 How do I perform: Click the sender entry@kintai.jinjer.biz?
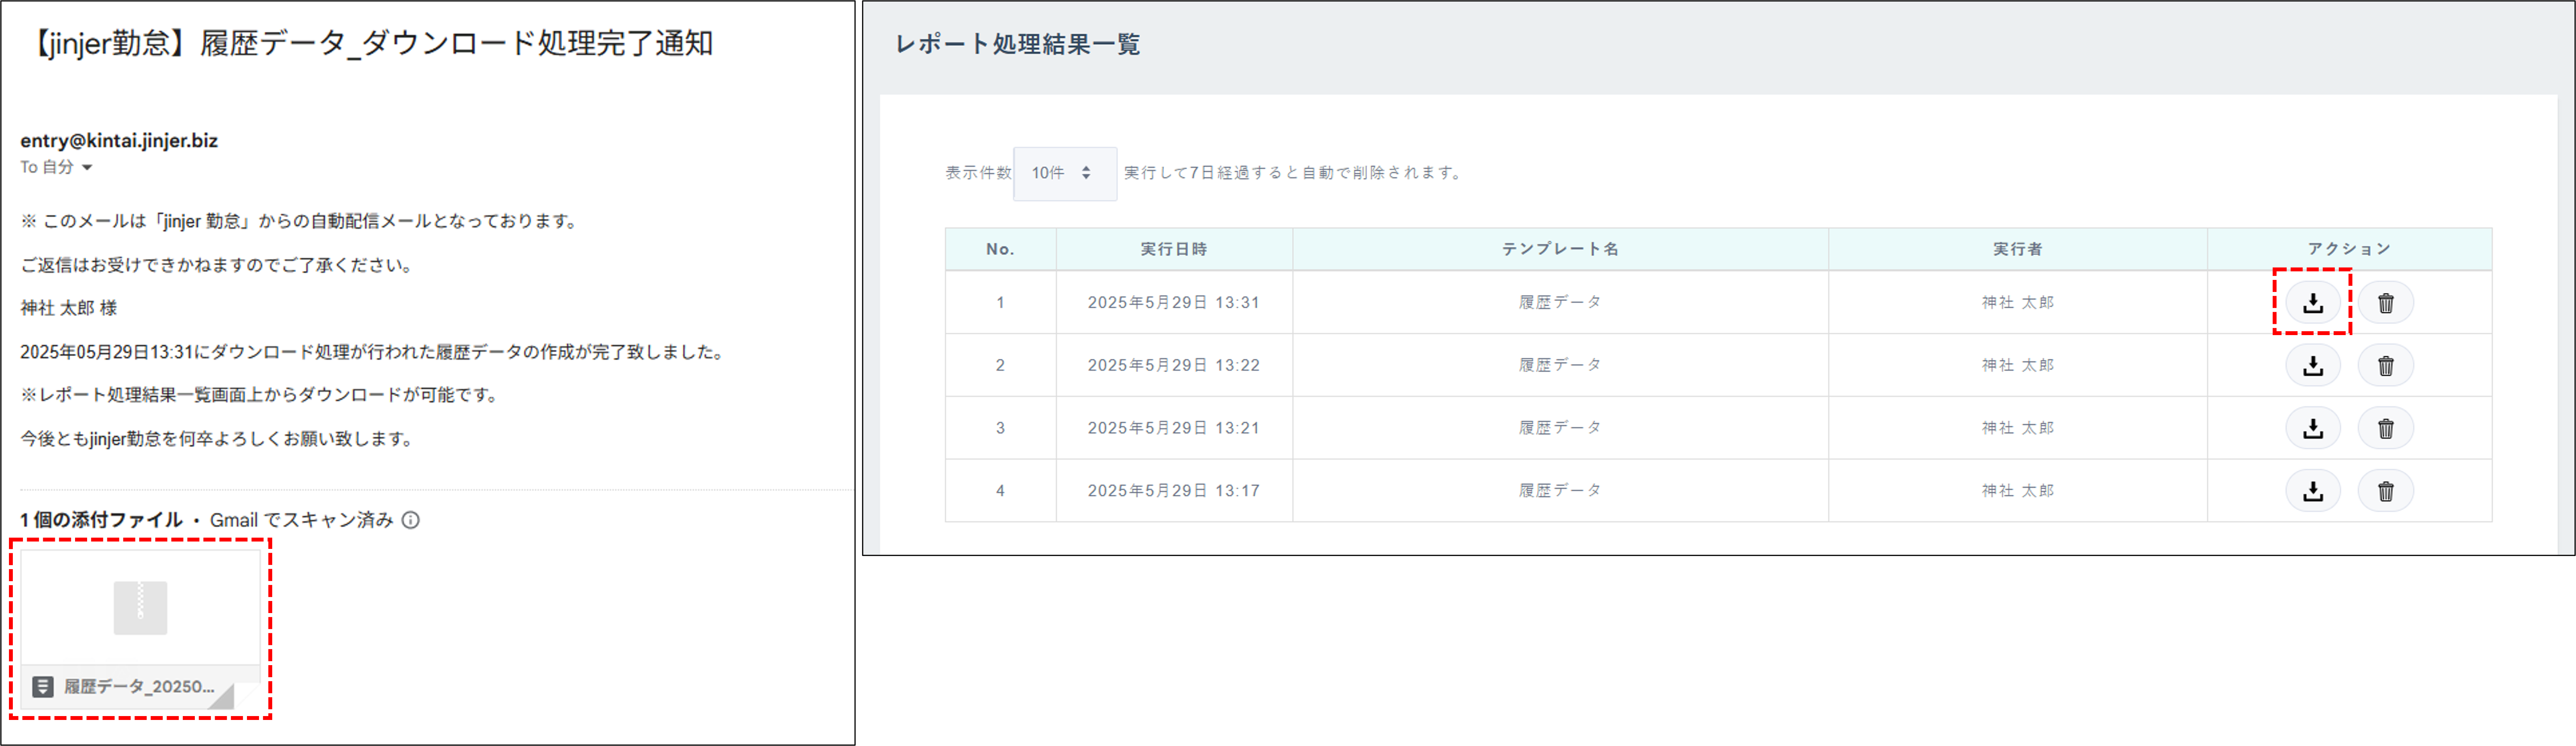[119, 141]
